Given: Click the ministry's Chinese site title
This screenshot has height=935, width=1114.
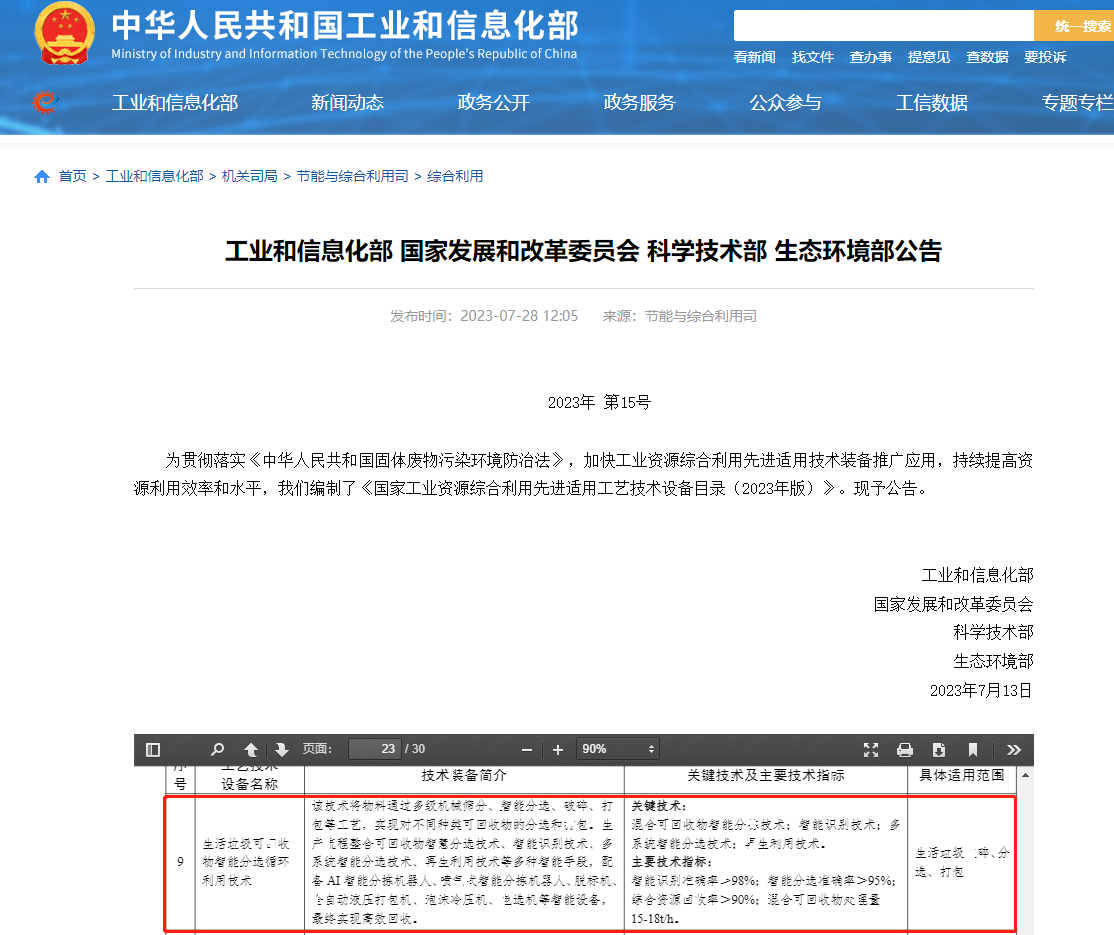Looking at the screenshot, I should tap(345, 25).
